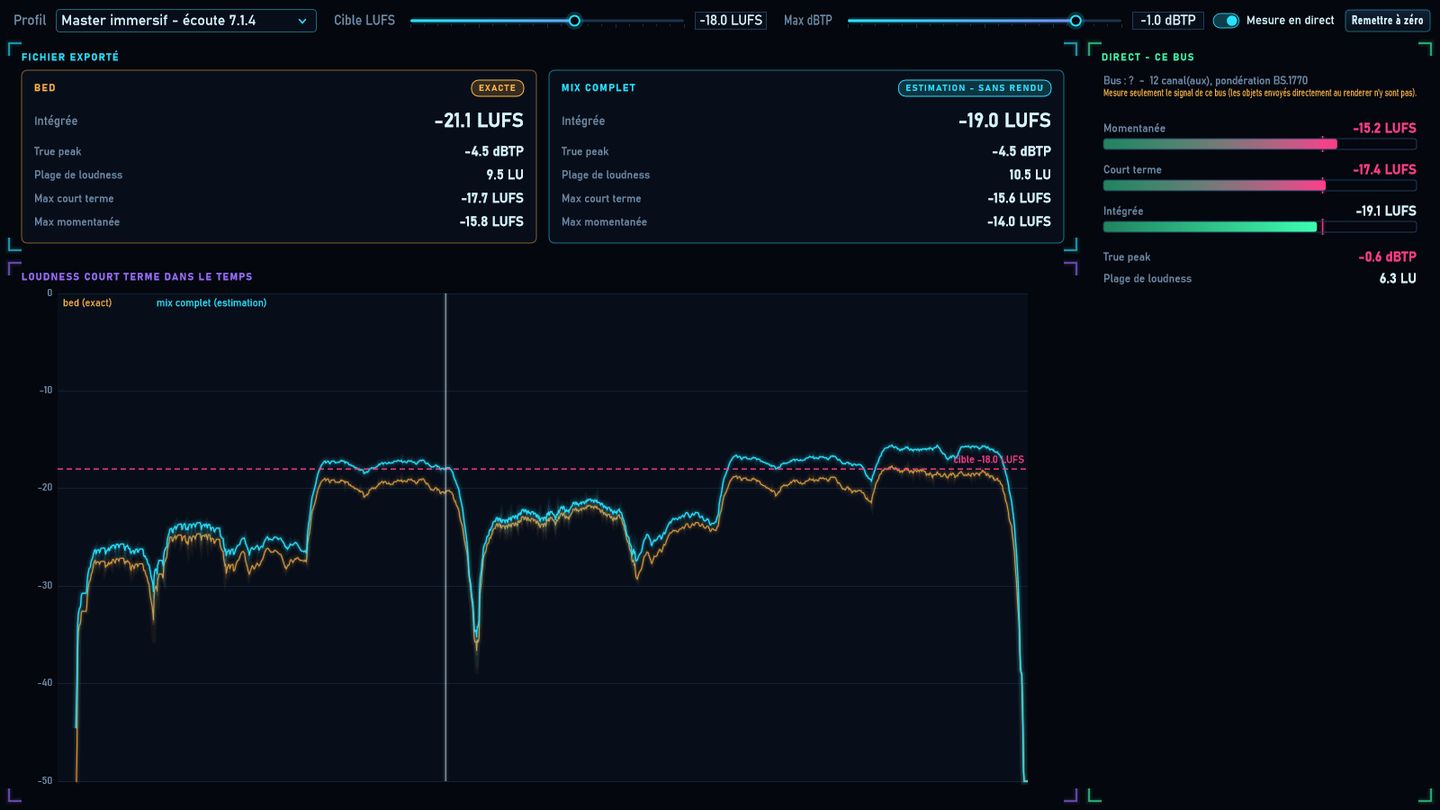The width and height of the screenshot is (1440, 810).
Task: Click the 'mix complet (estimation)' graph legend entry
Action: pos(211,303)
